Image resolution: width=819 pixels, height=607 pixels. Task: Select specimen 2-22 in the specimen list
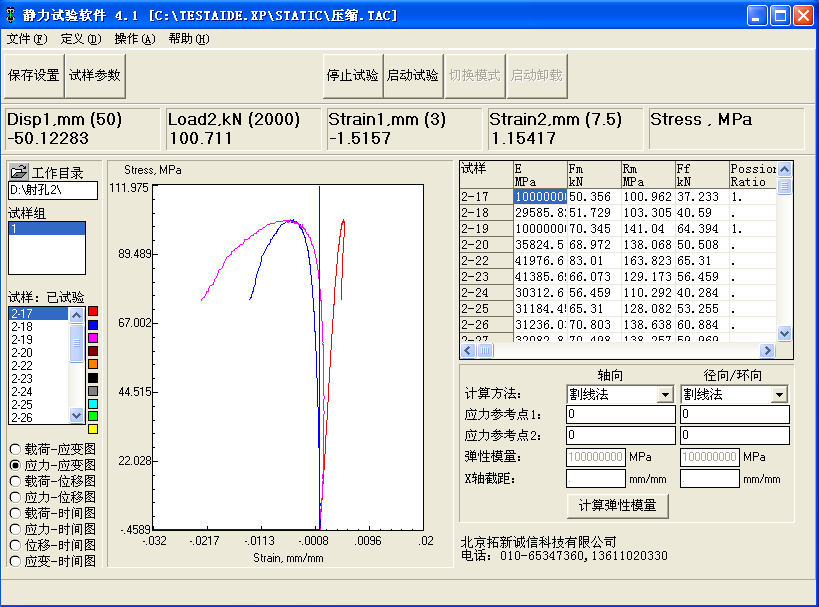pyautogui.click(x=39, y=366)
